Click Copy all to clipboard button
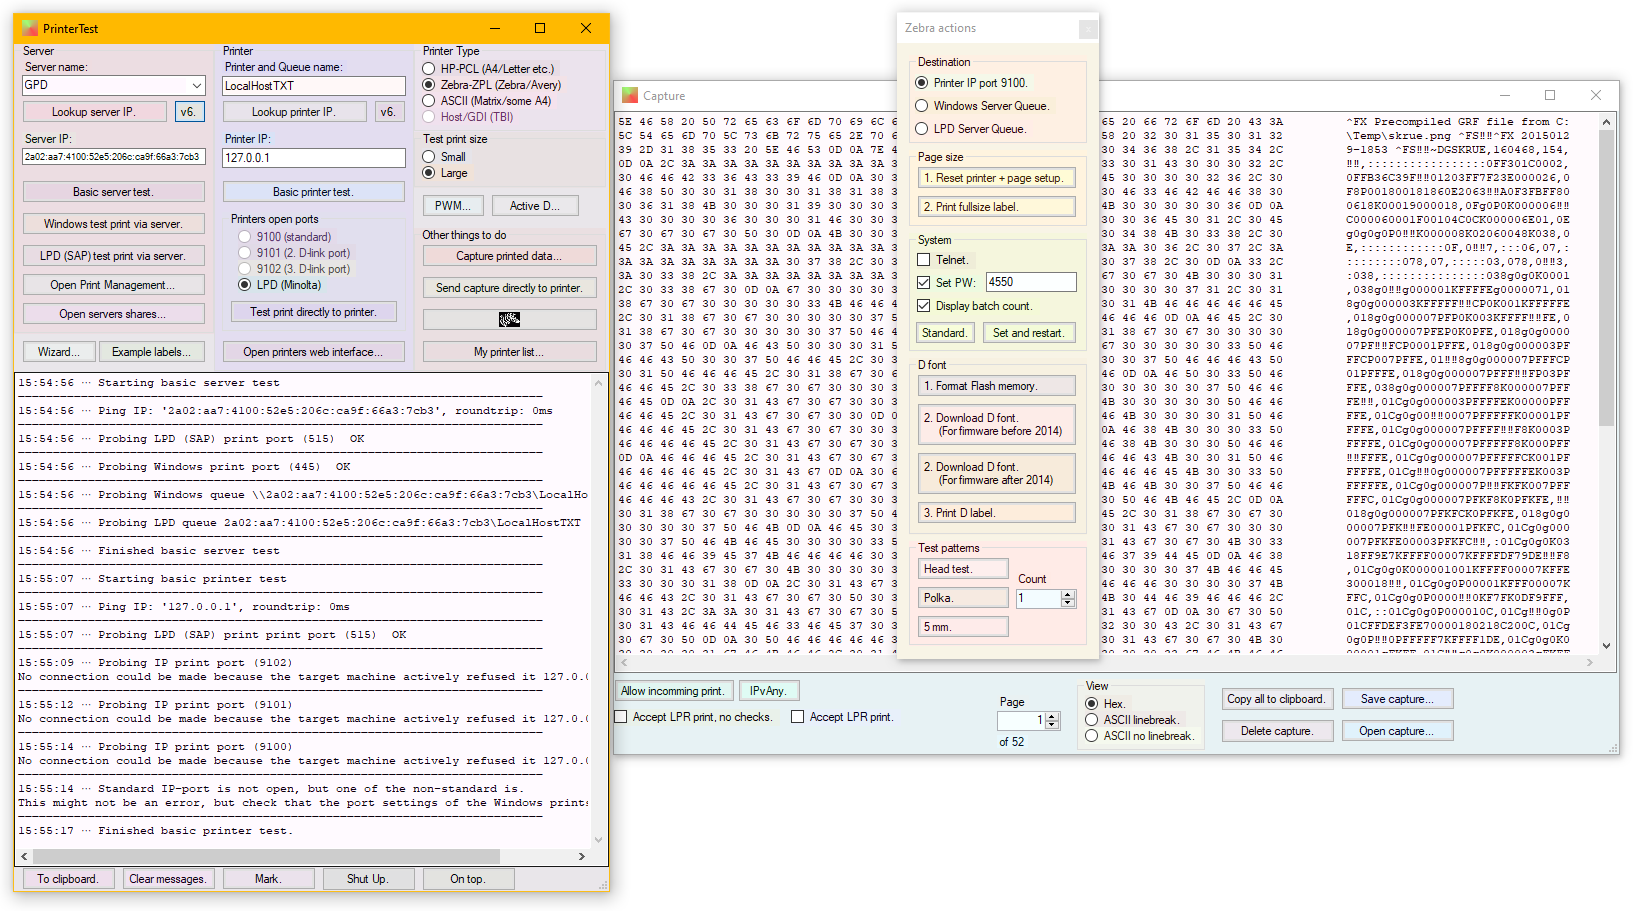The height and width of the screenshot is (911, 1640). click(1277, 699)
